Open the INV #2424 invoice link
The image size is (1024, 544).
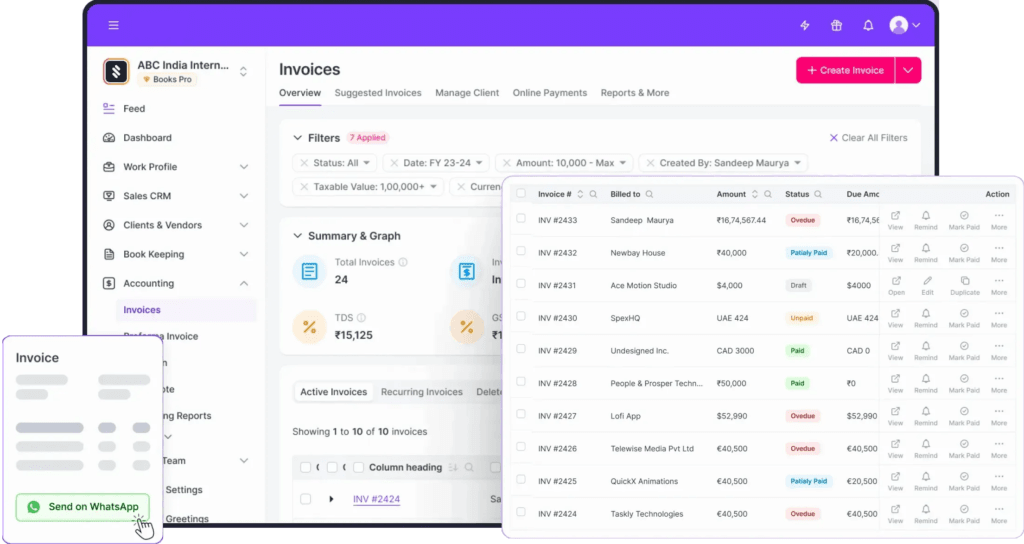(376, 499)
